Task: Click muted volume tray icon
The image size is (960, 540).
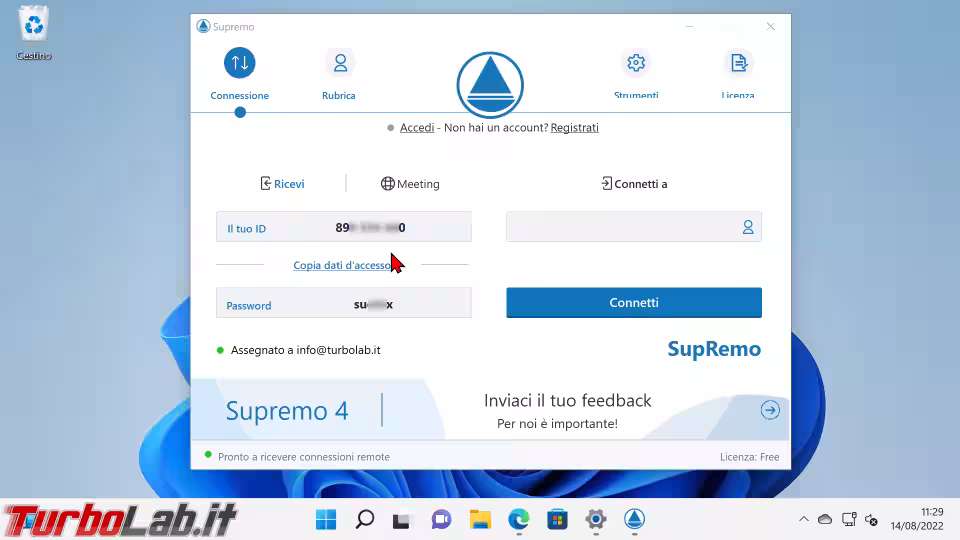Action: [871, 520]
